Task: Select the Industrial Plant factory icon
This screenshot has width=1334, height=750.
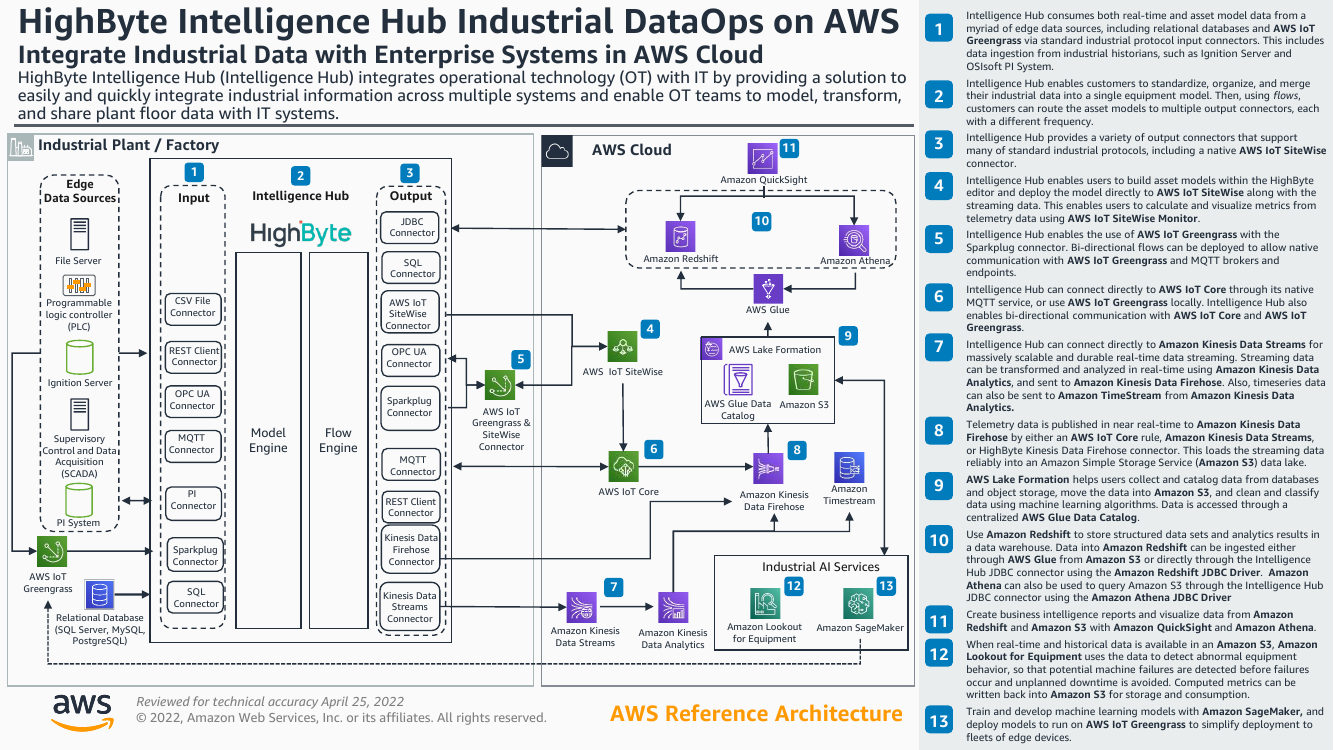Action: coord(21,146)
